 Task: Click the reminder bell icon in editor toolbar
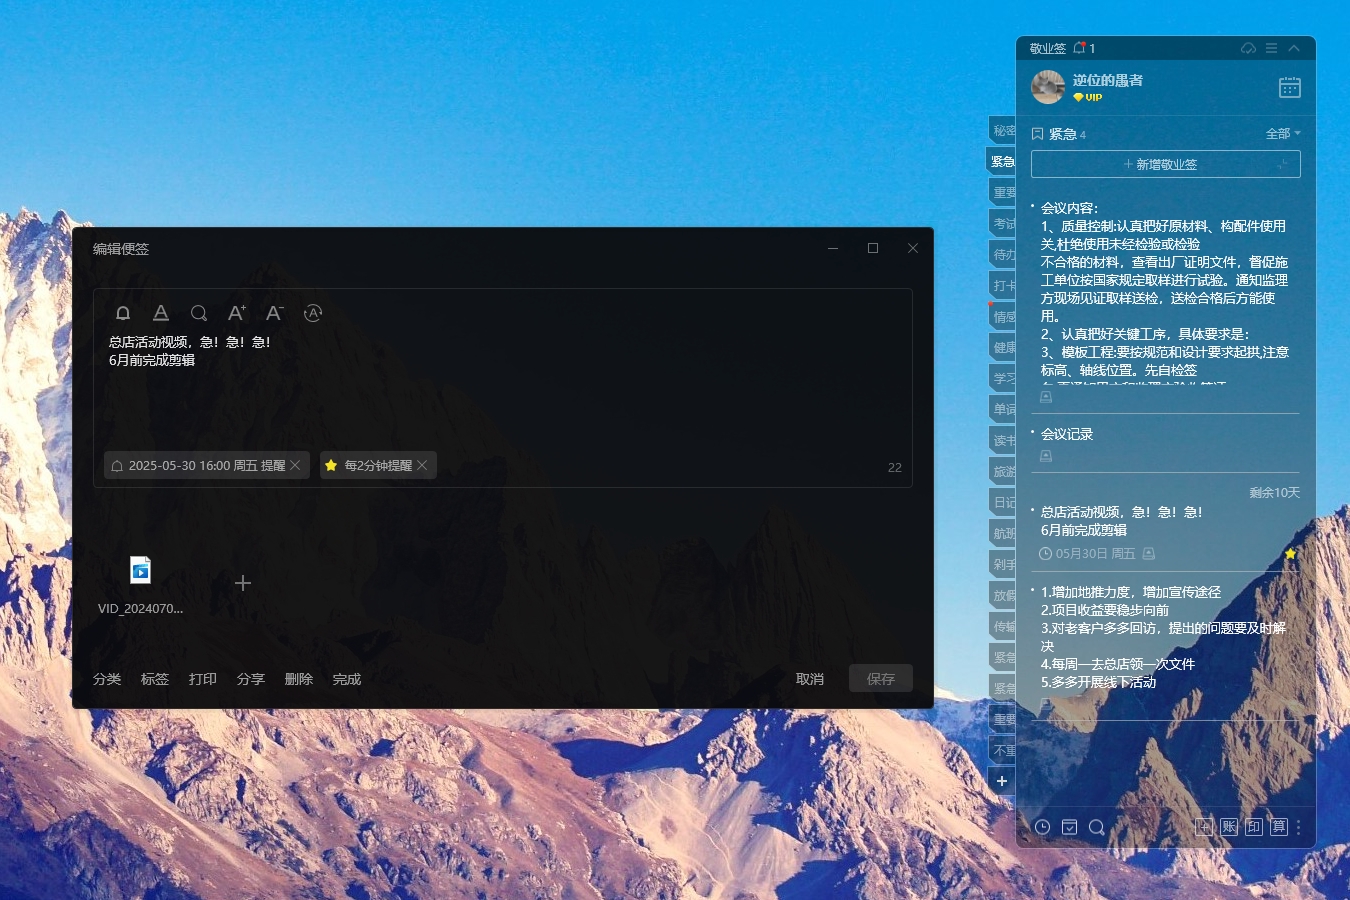click(123, 313)
